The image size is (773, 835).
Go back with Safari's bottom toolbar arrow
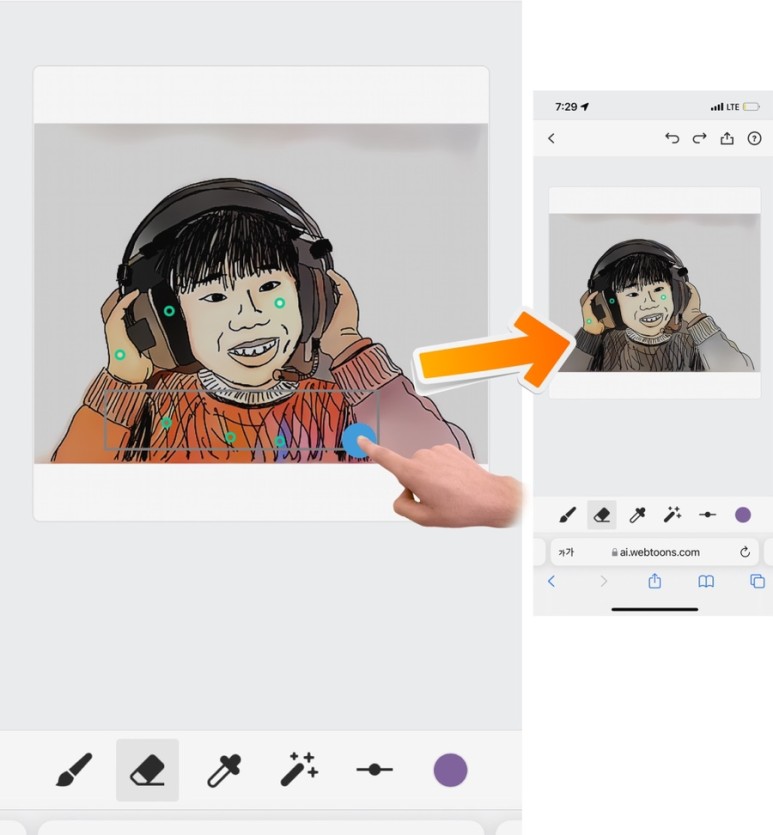[552, 581]
